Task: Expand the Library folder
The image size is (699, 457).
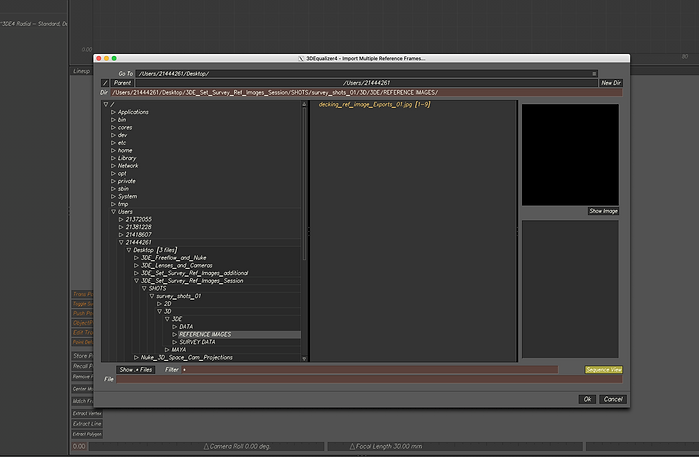Action: pyautogui.click(x=113, y=158)
